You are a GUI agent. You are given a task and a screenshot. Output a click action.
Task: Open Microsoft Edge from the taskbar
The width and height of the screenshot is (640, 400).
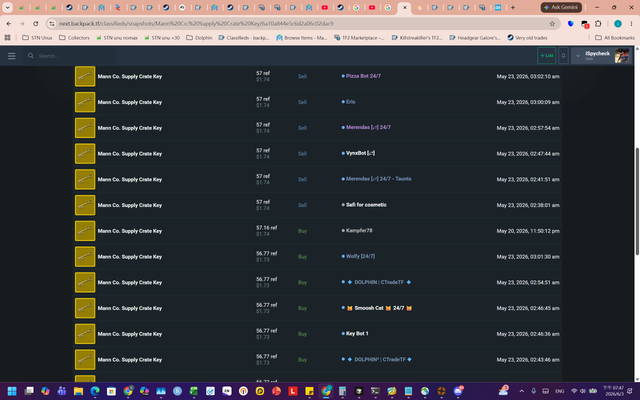(95, 391)
